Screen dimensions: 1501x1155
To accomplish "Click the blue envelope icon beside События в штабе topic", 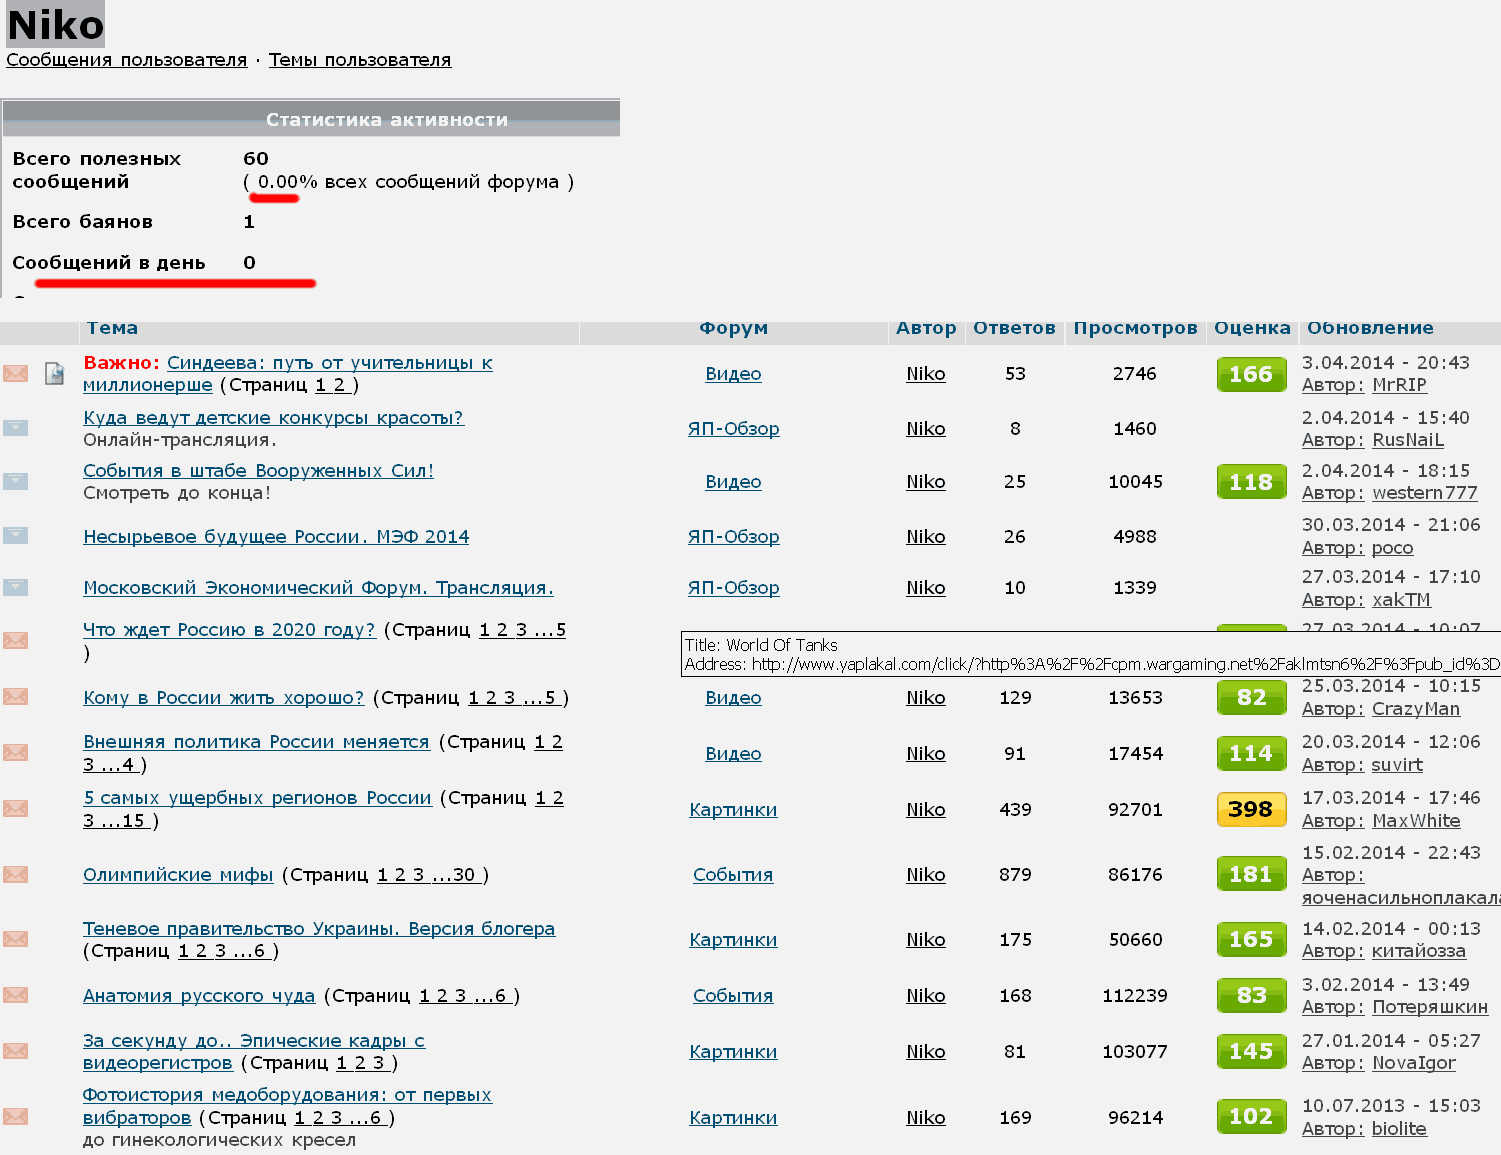I will coord(15,481).
